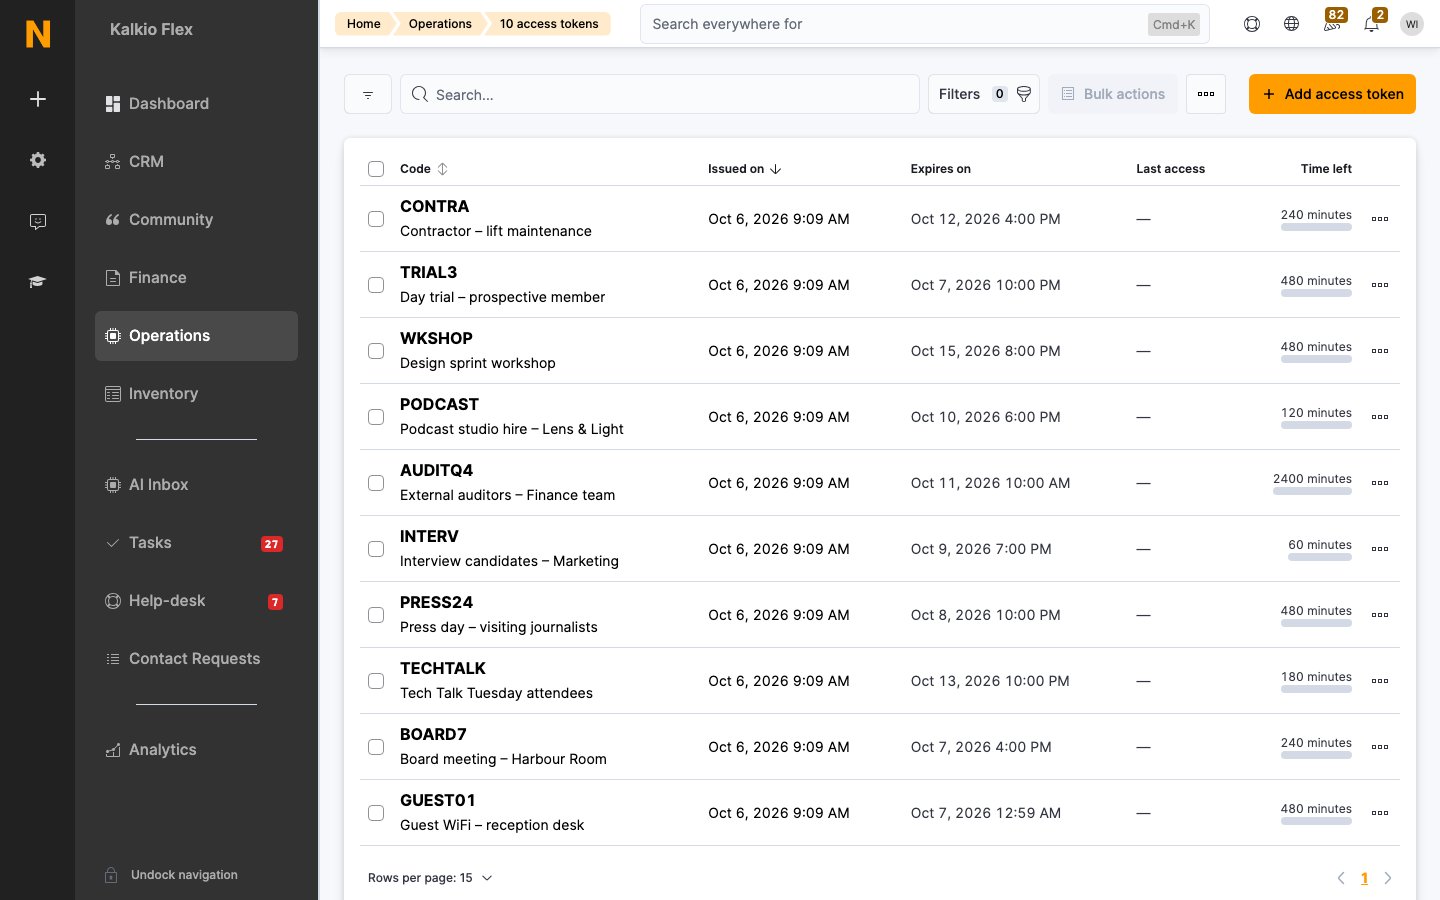Open row actions menu for WKSHOP
This screenshot has width=1440, height=900.
click(1380, 351)
